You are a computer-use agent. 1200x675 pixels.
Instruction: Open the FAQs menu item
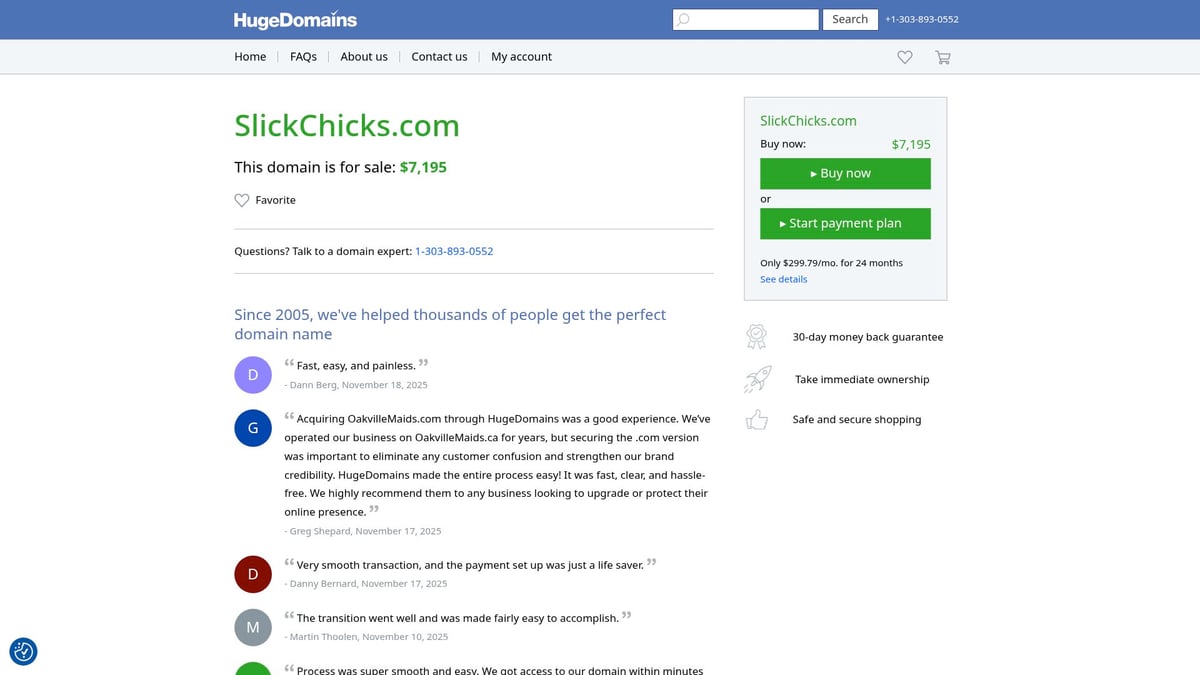303,57
